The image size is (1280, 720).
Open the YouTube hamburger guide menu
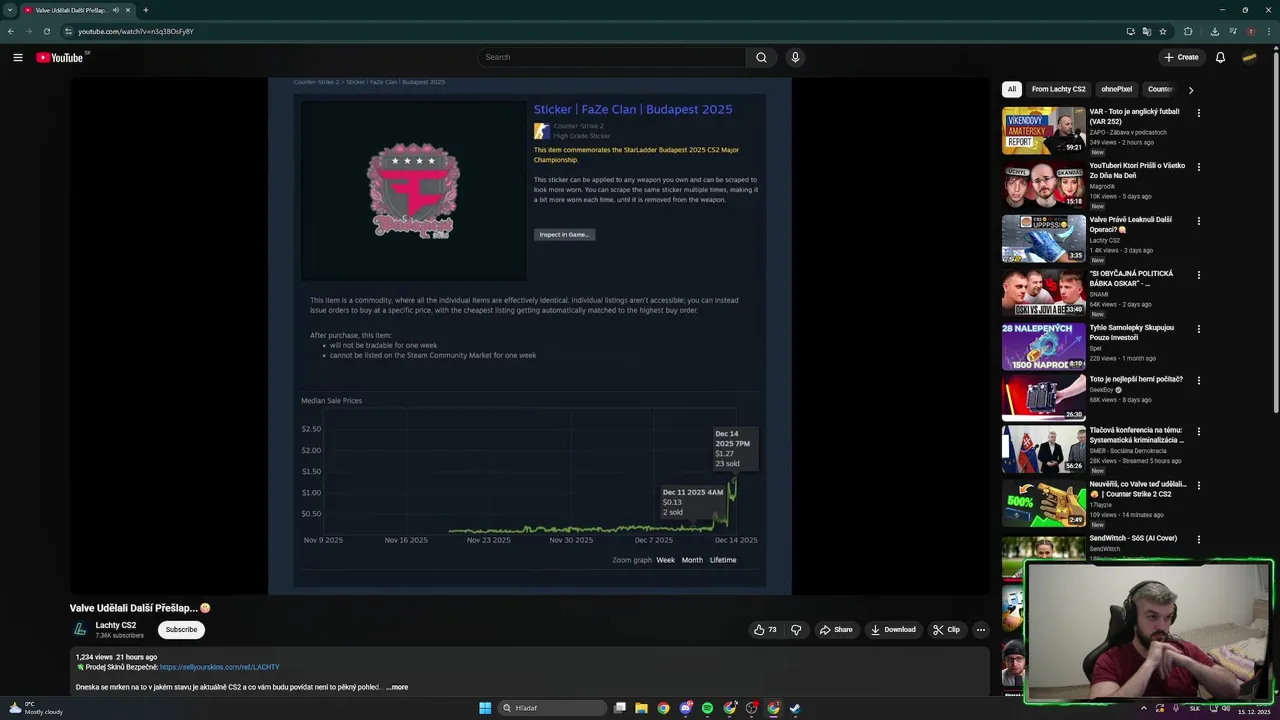17,57
